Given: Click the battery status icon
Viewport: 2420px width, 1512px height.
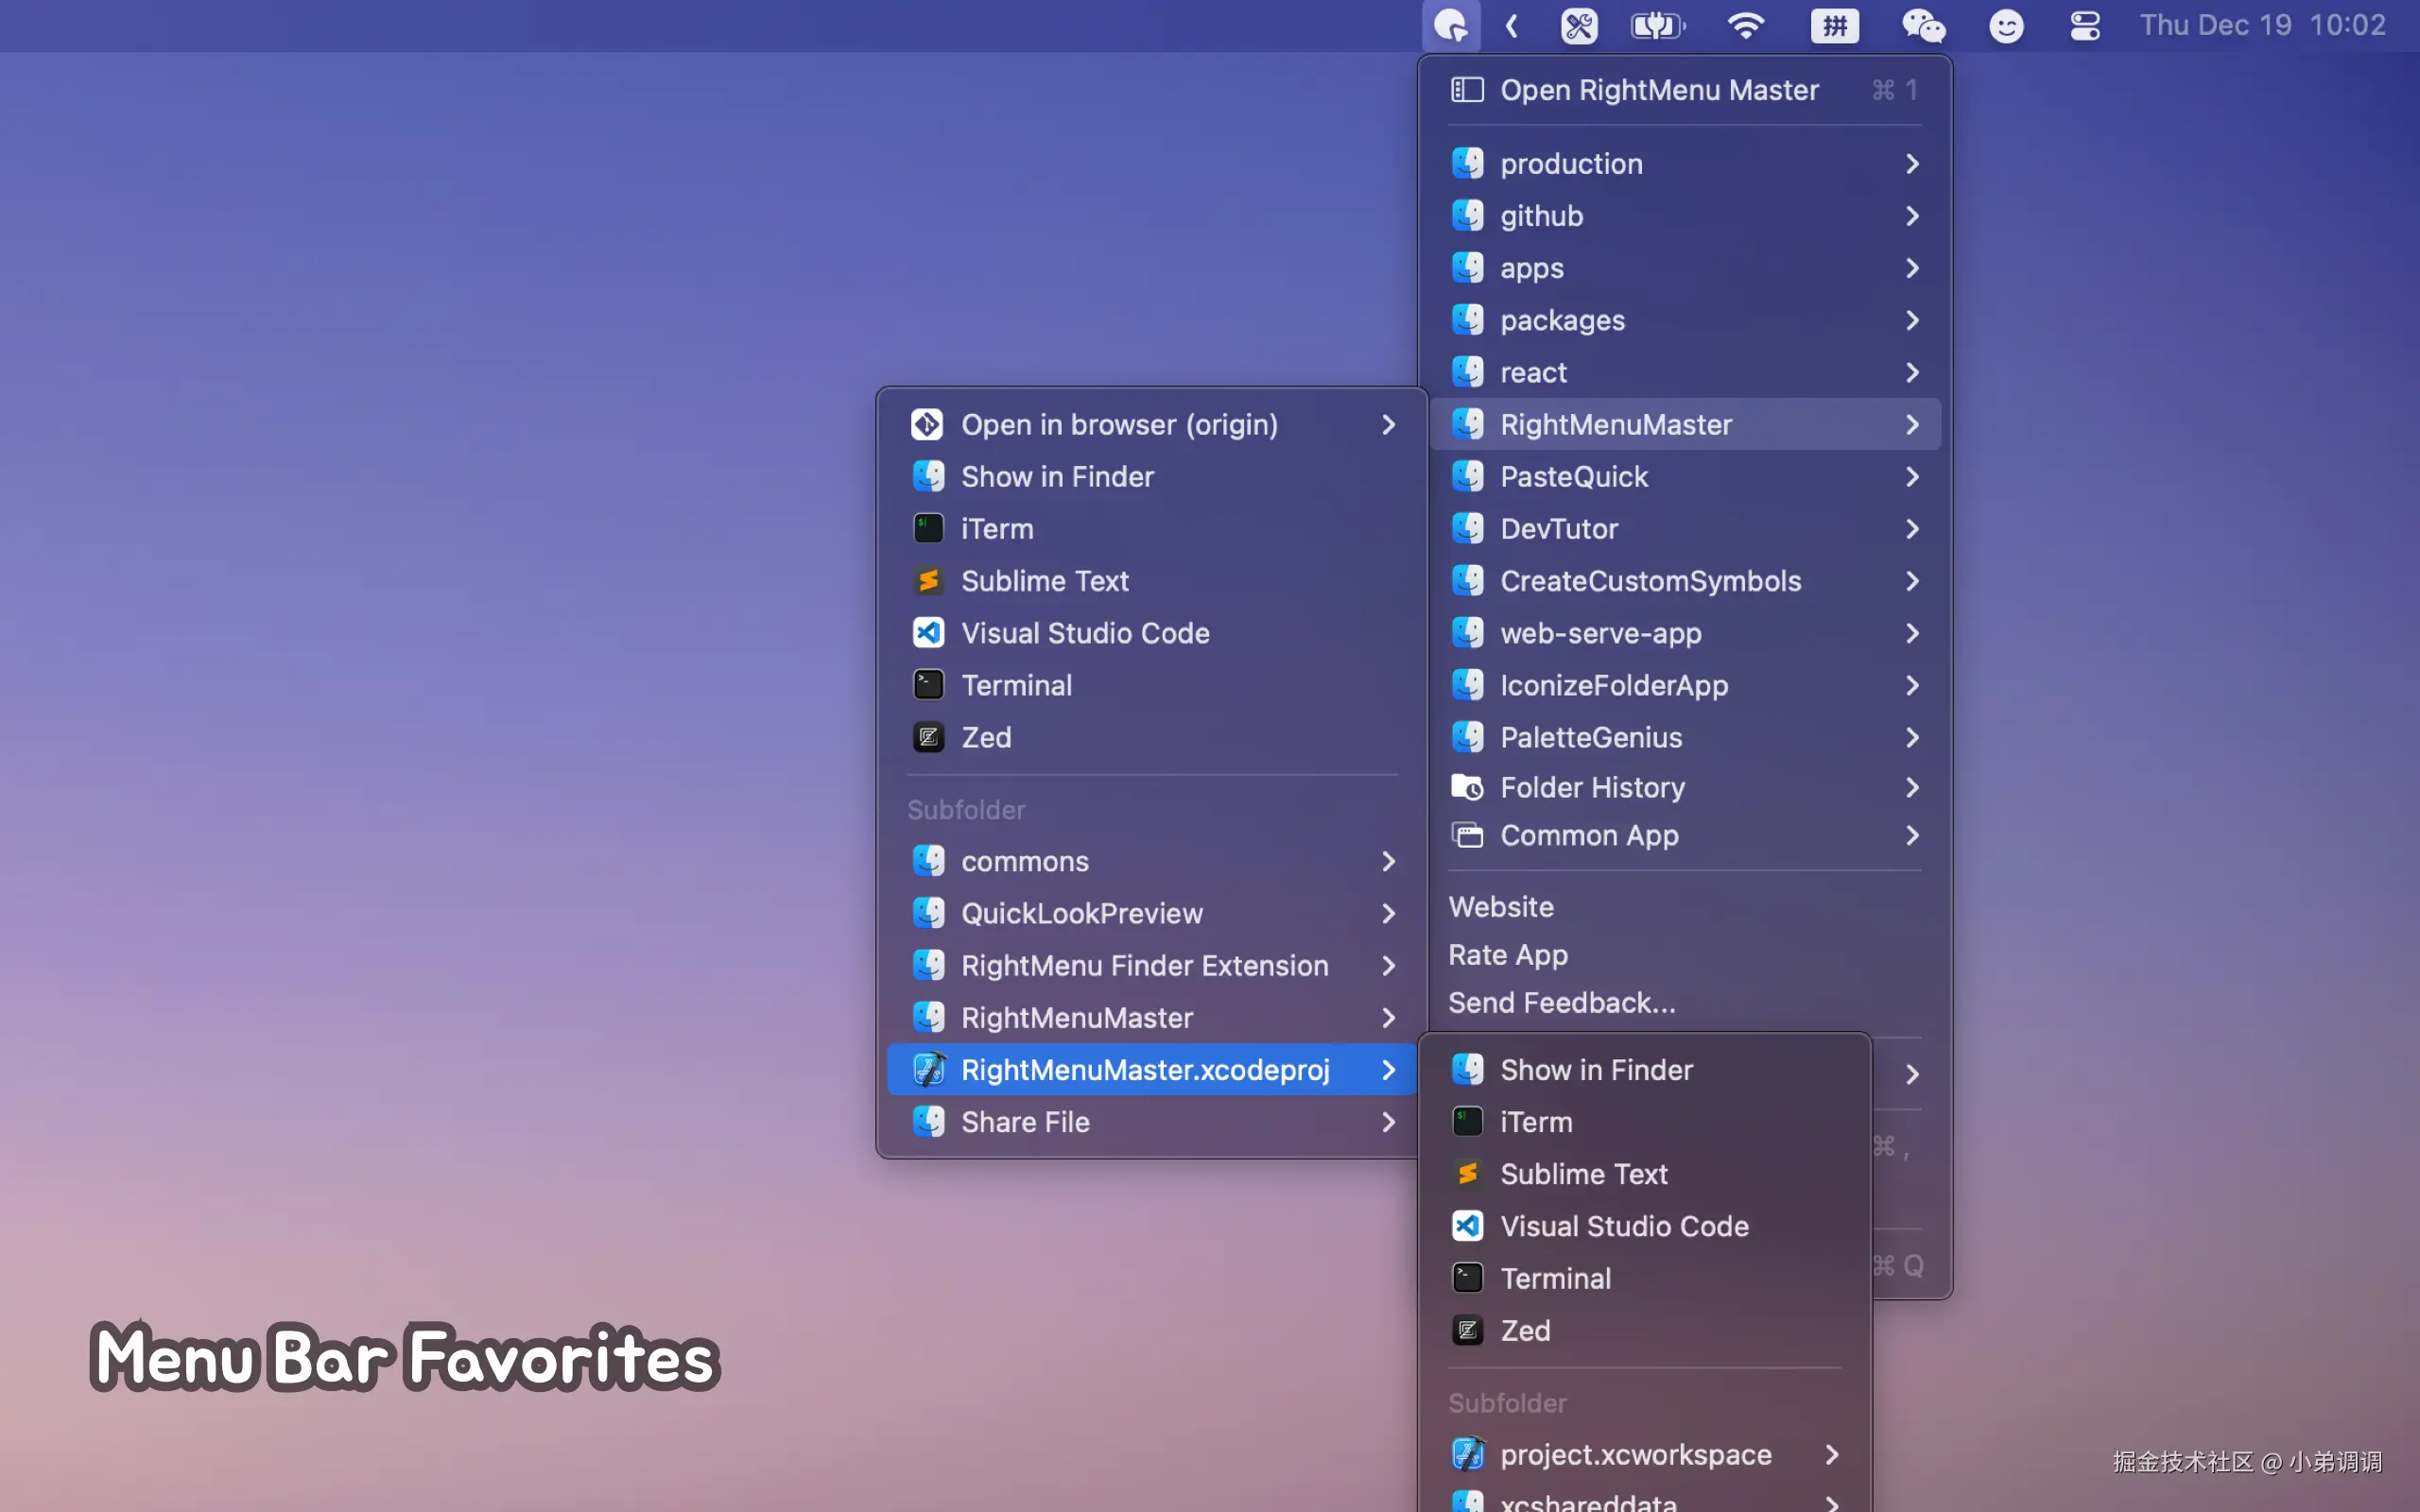Looking at the screenshot, I should pos(1657,26).
